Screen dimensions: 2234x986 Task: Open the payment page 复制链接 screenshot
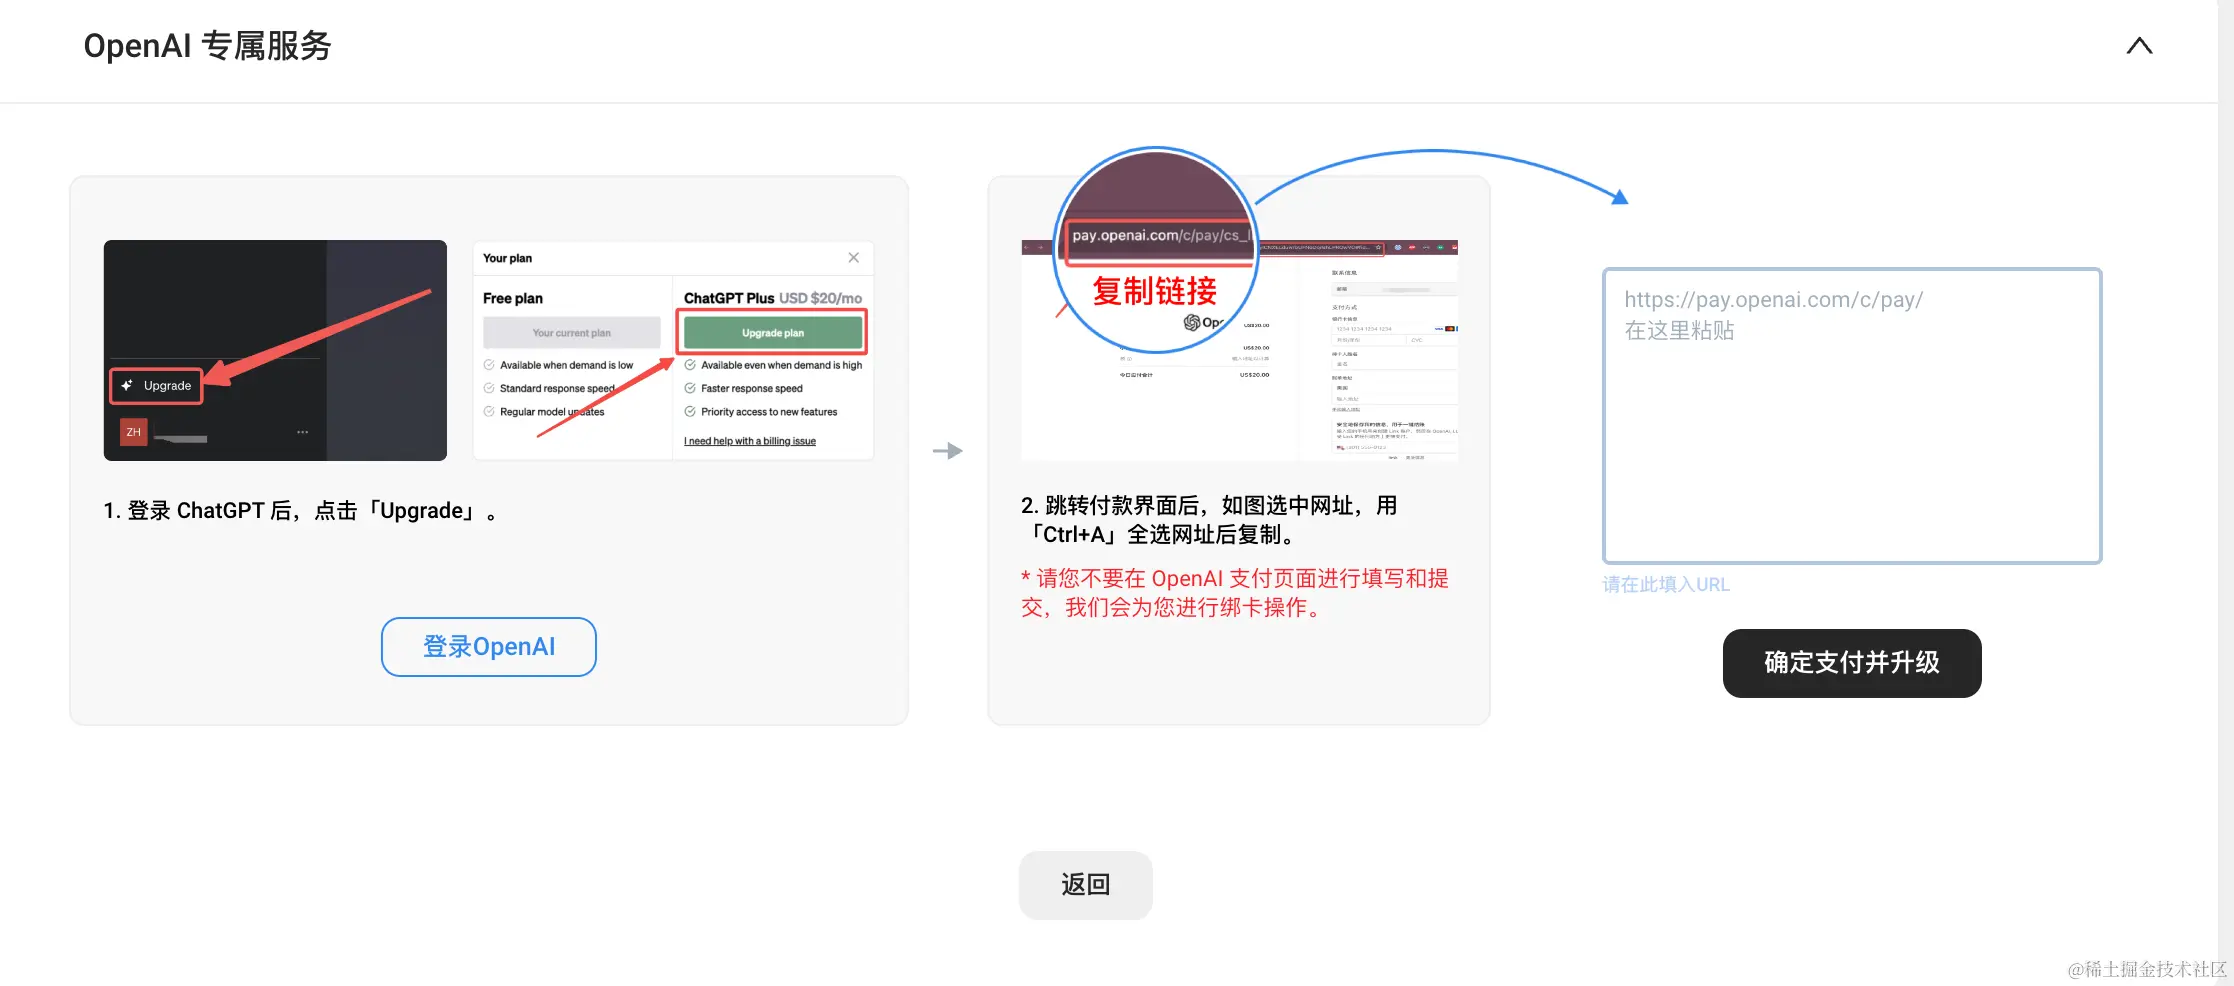tap(1239, 350)
